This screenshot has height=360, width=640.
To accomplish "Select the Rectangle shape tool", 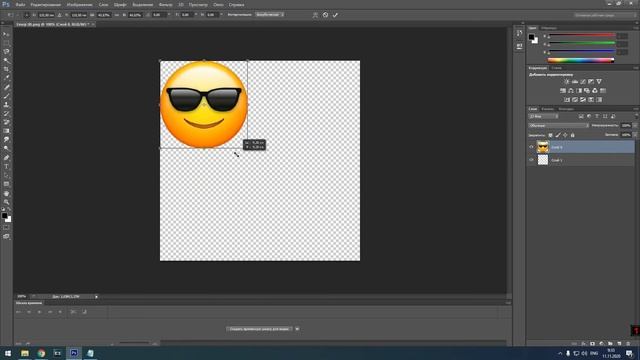I will click(x=6, y=184).
